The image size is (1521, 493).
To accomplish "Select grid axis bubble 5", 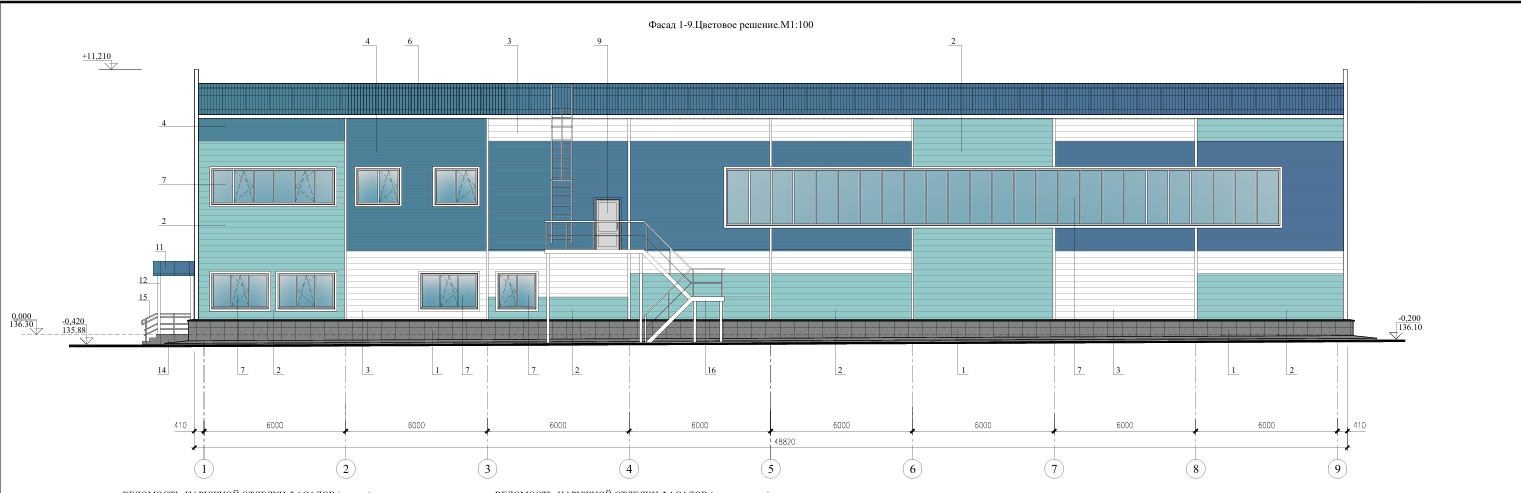I will pyautogui.click(x=770, y=467).
